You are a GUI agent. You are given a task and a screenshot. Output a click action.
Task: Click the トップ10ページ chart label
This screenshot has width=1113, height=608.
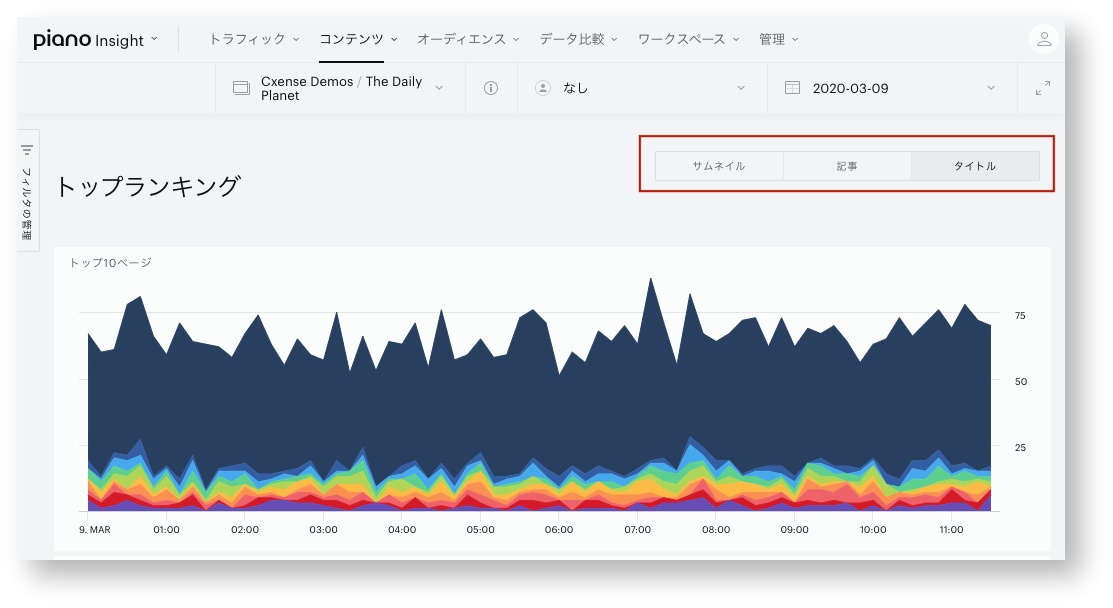[x=110, y=262]
